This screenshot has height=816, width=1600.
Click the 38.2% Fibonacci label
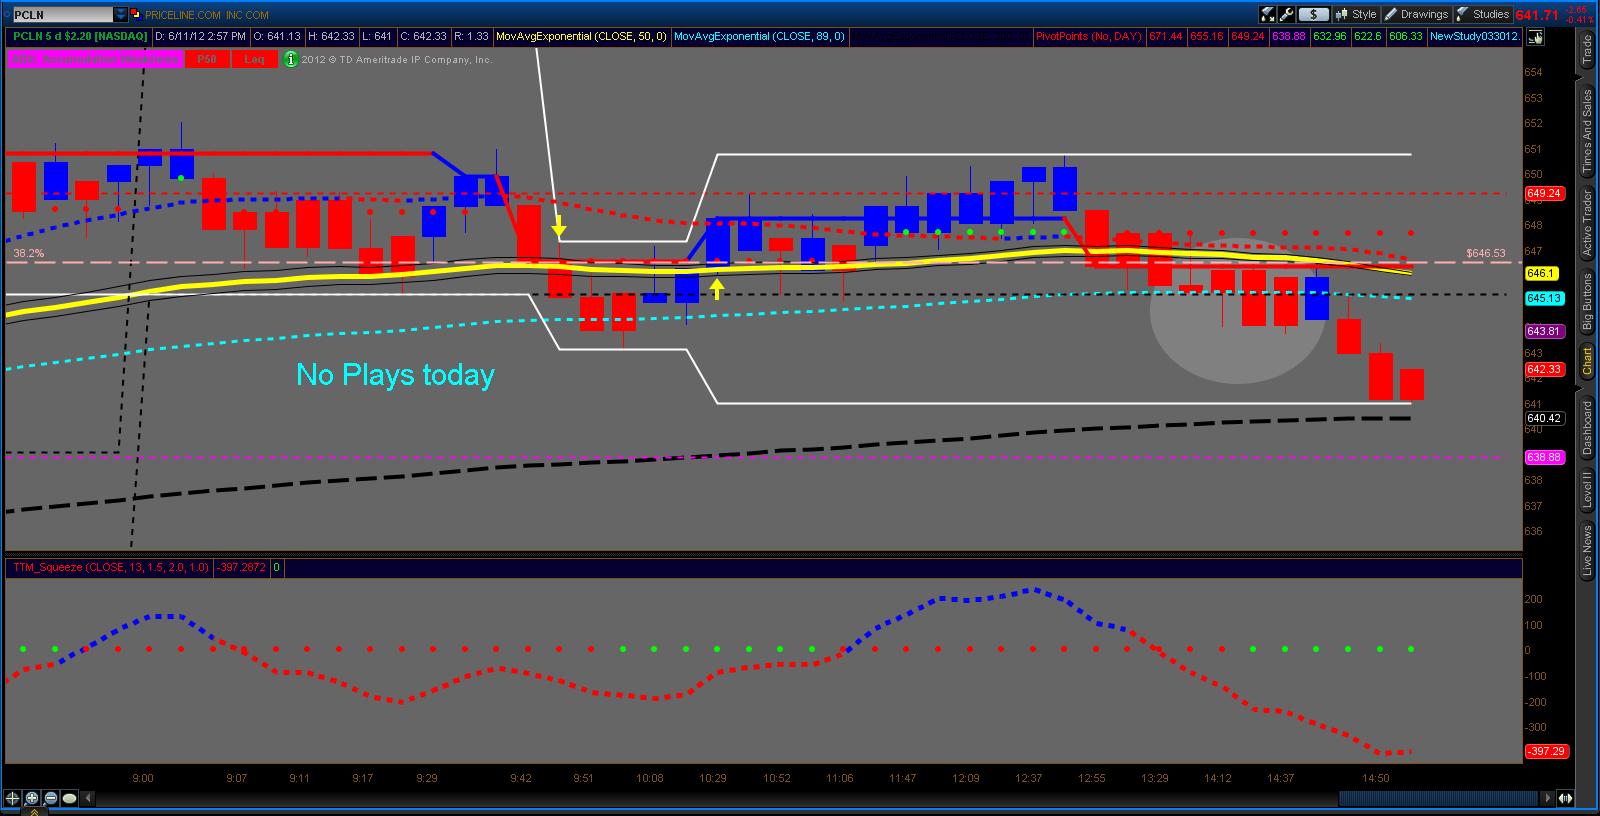(28, 254)
